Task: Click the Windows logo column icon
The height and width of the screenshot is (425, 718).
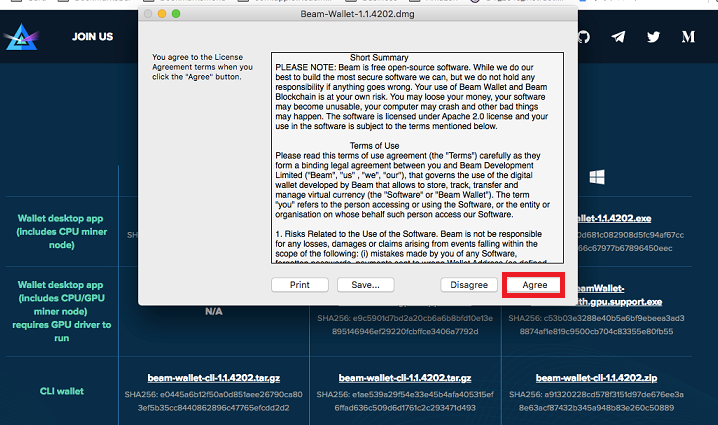Action: pos(597,177)
